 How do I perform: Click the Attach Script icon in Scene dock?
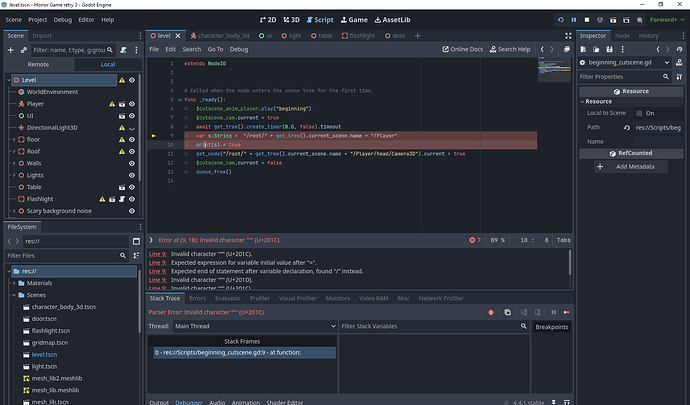124,50
